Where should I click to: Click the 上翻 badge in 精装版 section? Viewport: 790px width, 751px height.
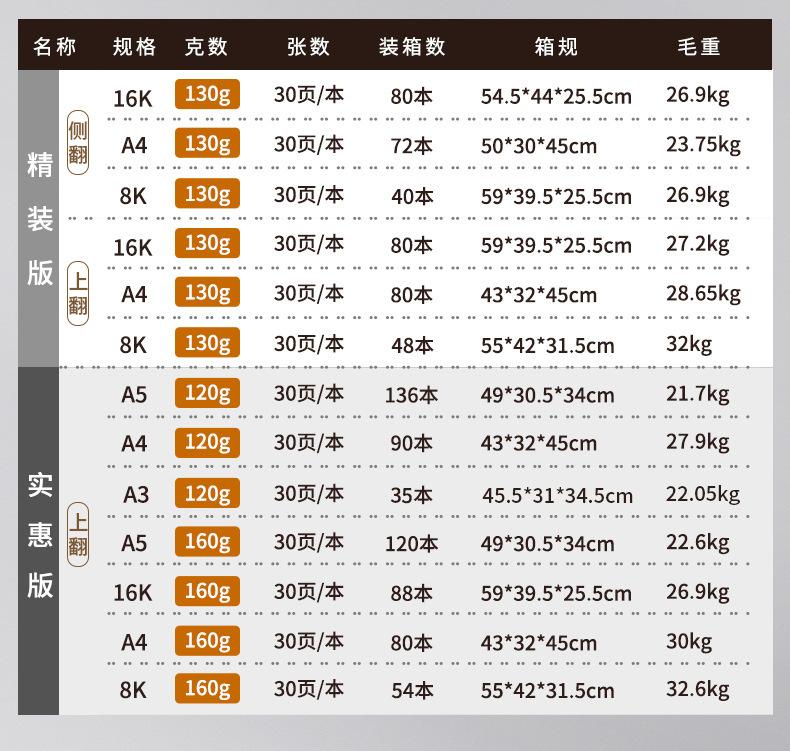coord(78,294)
